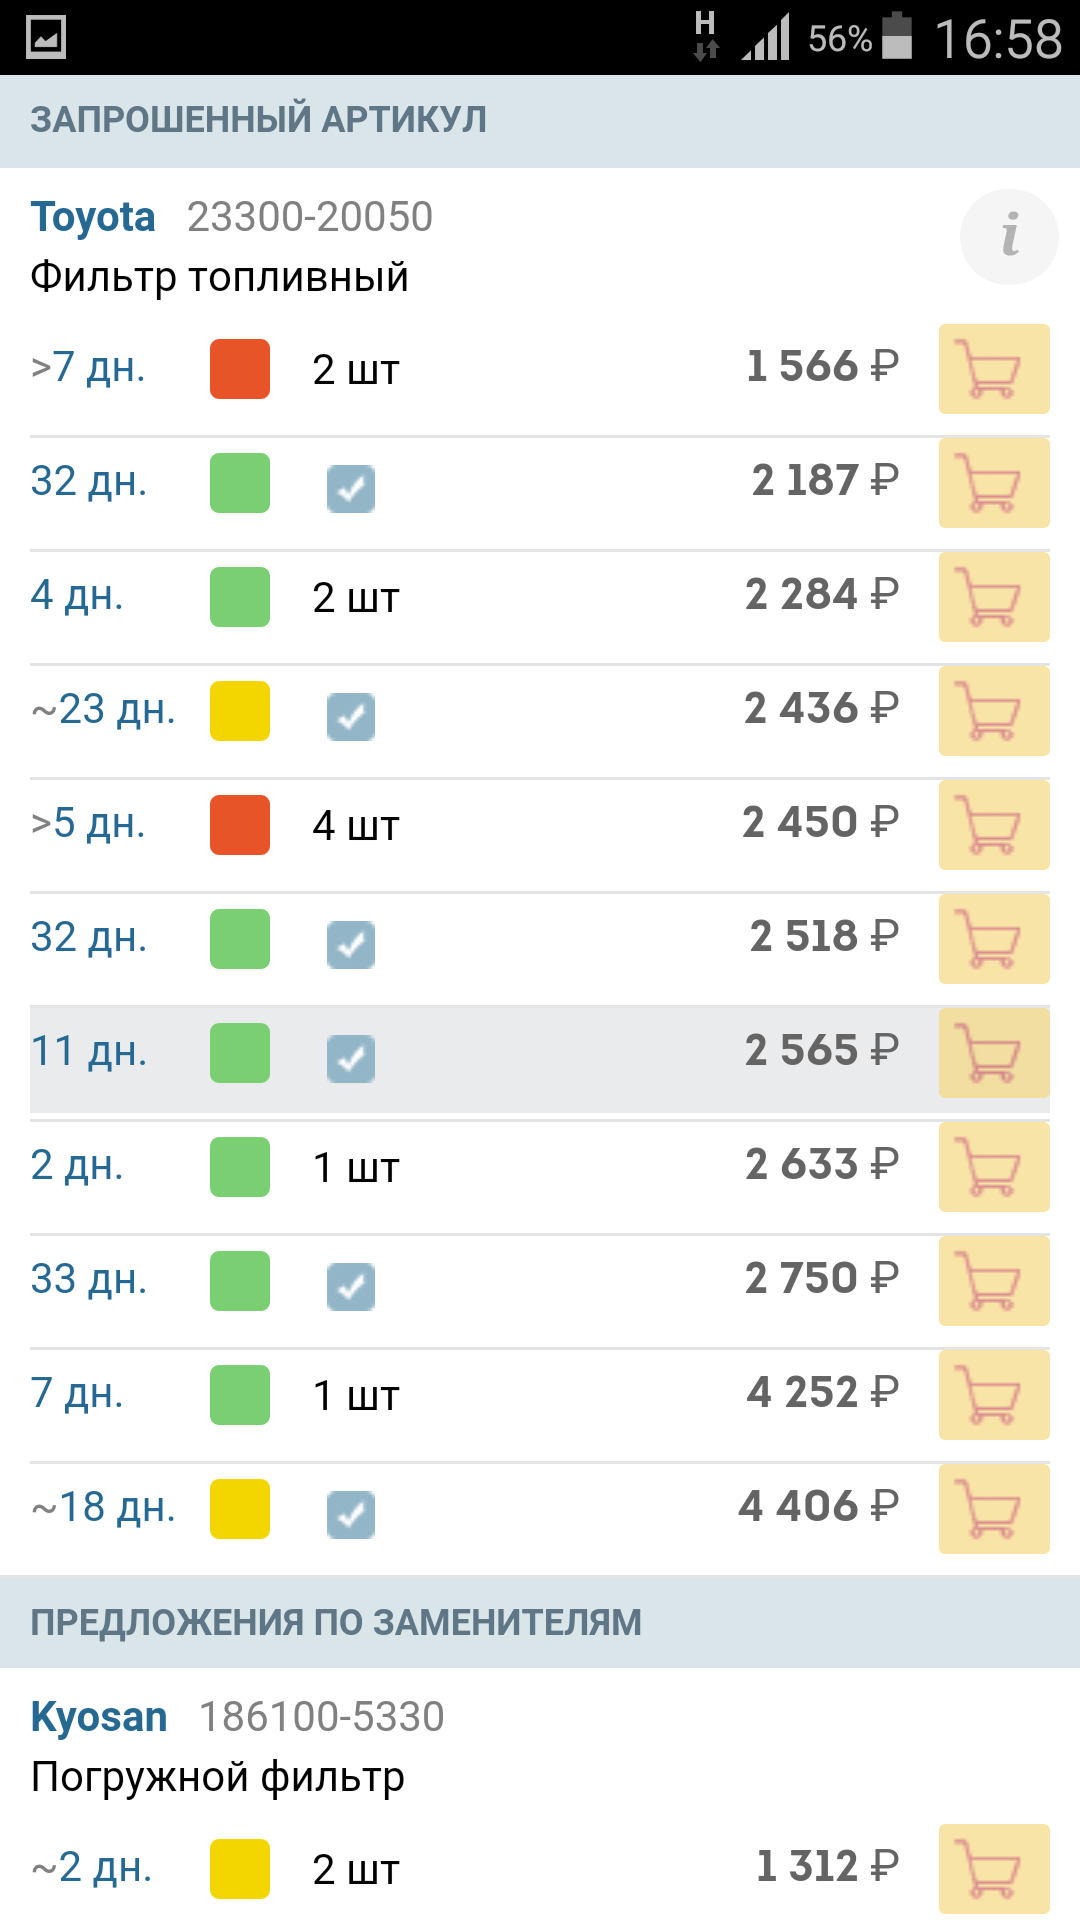Image resolution: width=1080 pixels, height=1920 pixels.
Task: Add the 2 187 ₽ offer to cart
Action: click(994, 483)
